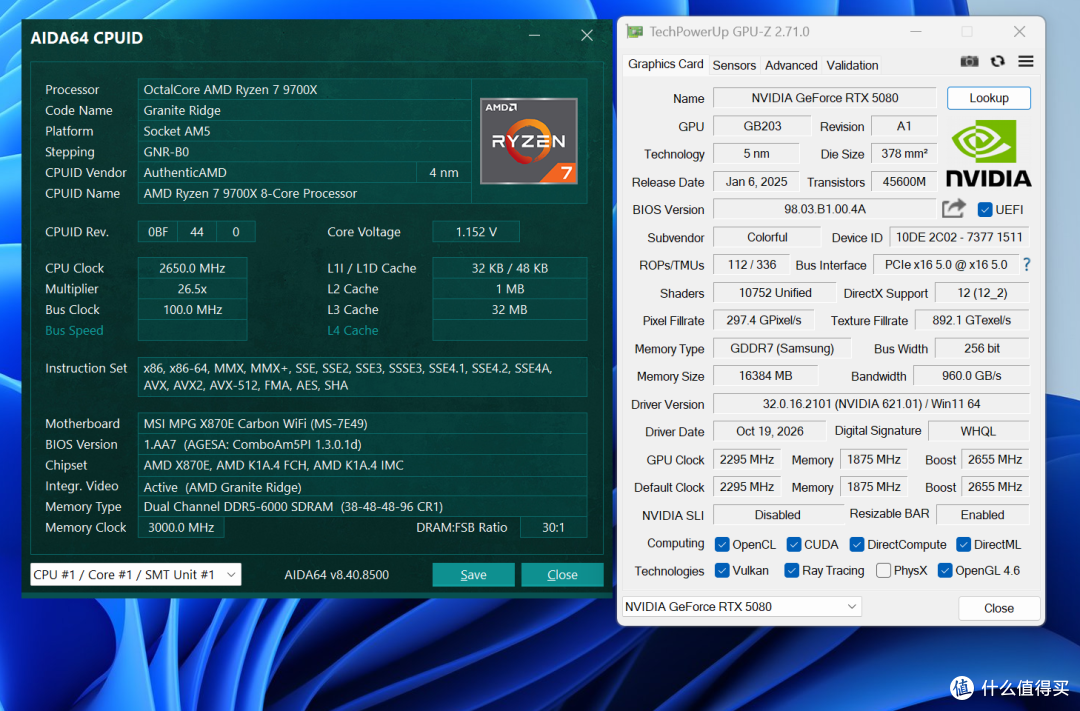1080x711 pixels.
Task: Click the Device ID field
Action: [x=959, y=237]
